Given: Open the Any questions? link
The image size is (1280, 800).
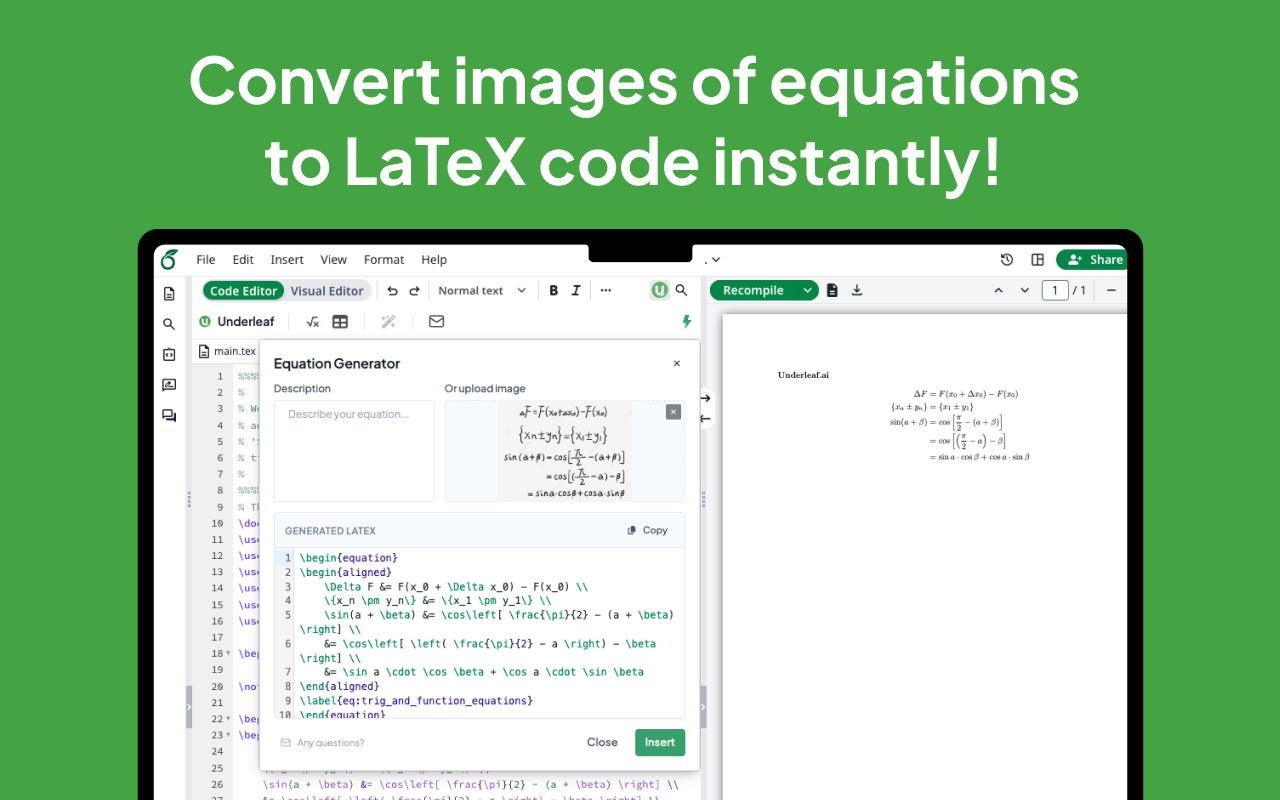Looking at the screenshot, I should [322, 743].
